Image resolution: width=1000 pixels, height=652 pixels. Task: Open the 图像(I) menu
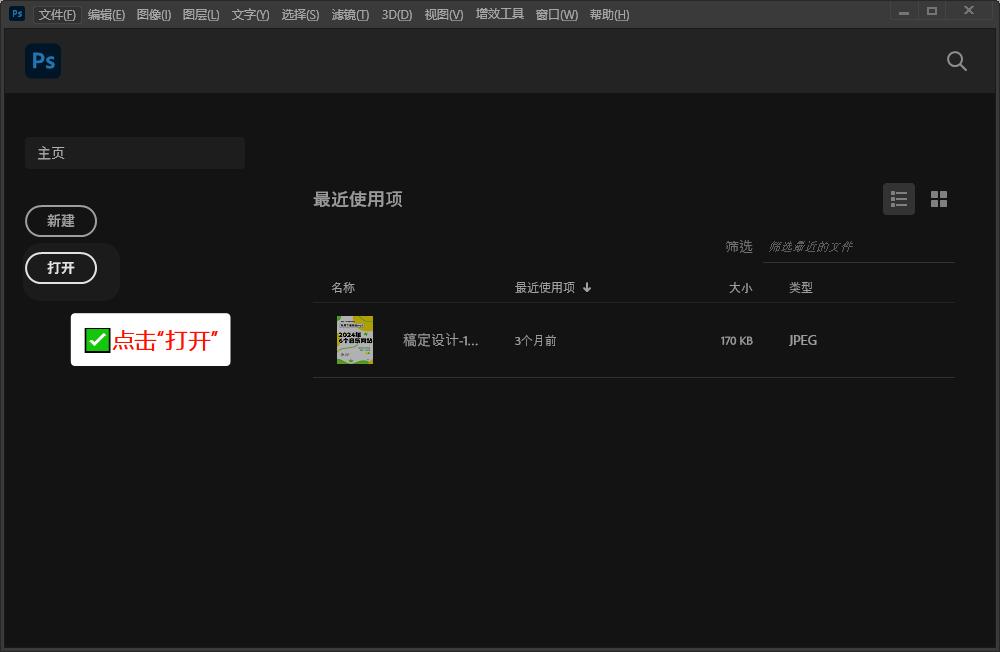tap(153, 14)
